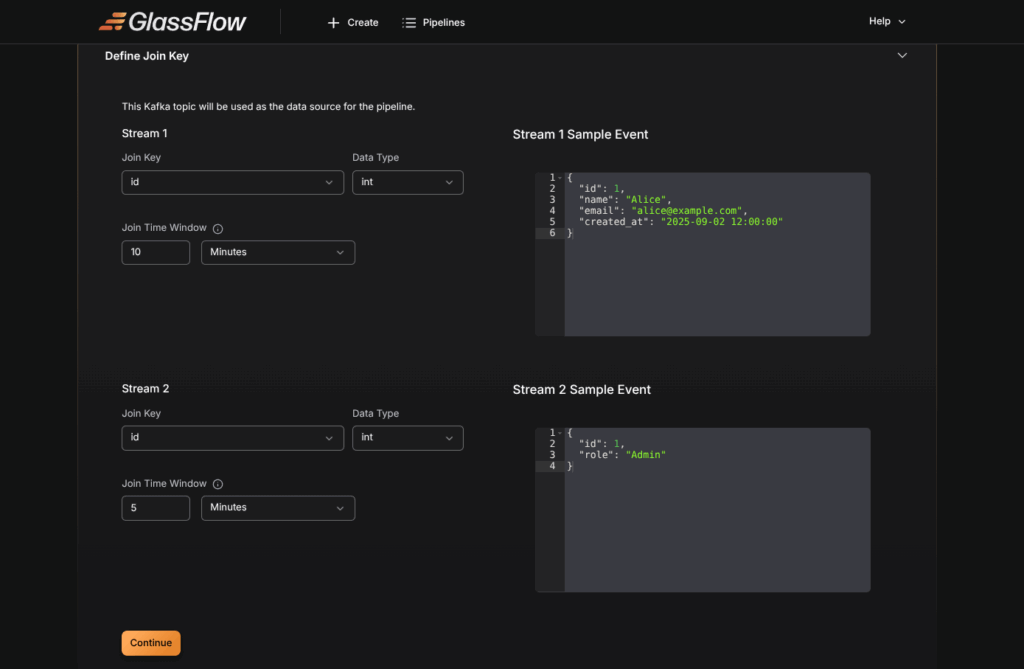Open Stream 1 Data Type dropdown
The height and width of the screenshot is (669, 1024).
click(x=407, y=183)
